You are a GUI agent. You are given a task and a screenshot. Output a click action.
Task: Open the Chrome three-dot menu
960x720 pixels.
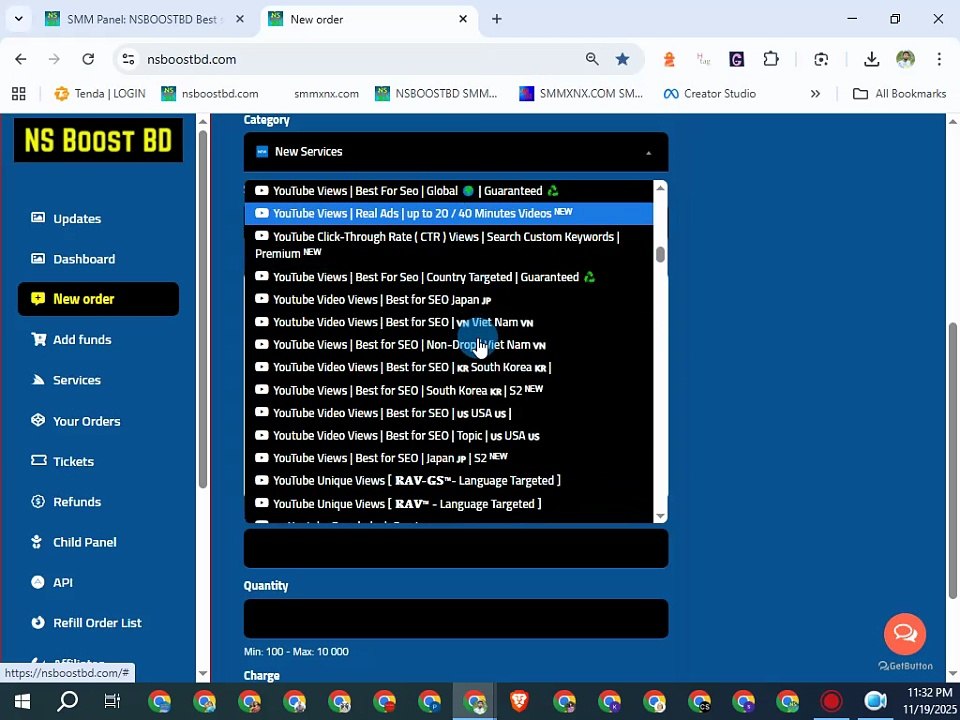(x=939, y=59)
